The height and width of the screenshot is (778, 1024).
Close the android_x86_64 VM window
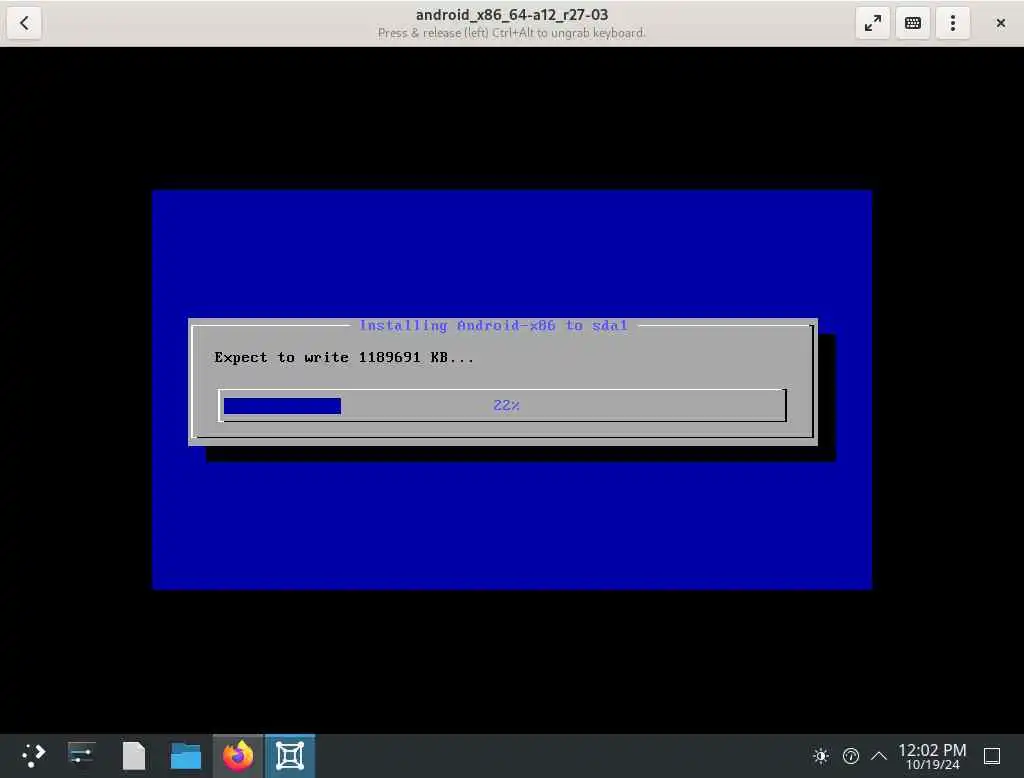tap(1000, 23)
